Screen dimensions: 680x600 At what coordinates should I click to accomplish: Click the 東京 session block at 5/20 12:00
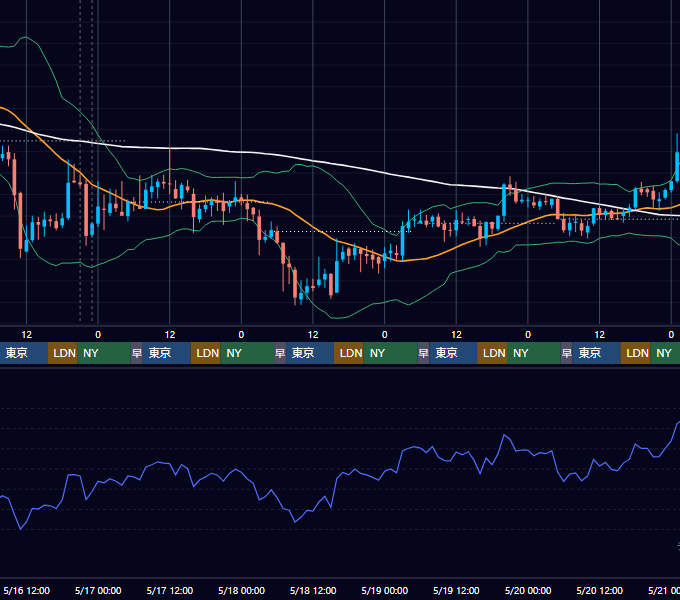(596, 353)
